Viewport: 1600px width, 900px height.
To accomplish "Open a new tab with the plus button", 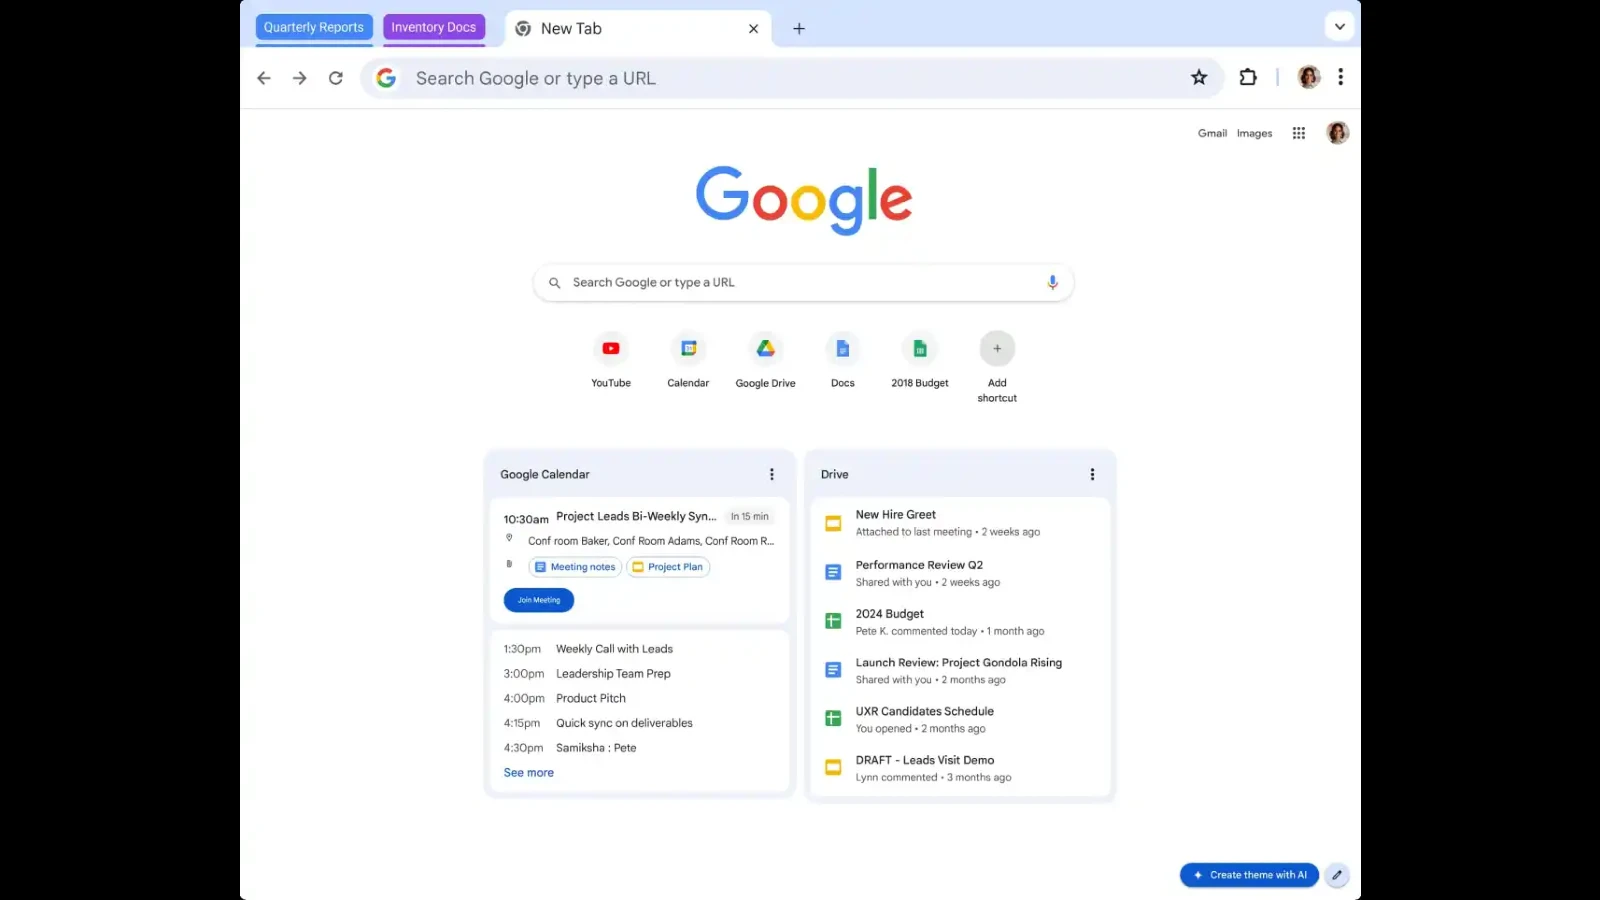I will pos(799,29).
